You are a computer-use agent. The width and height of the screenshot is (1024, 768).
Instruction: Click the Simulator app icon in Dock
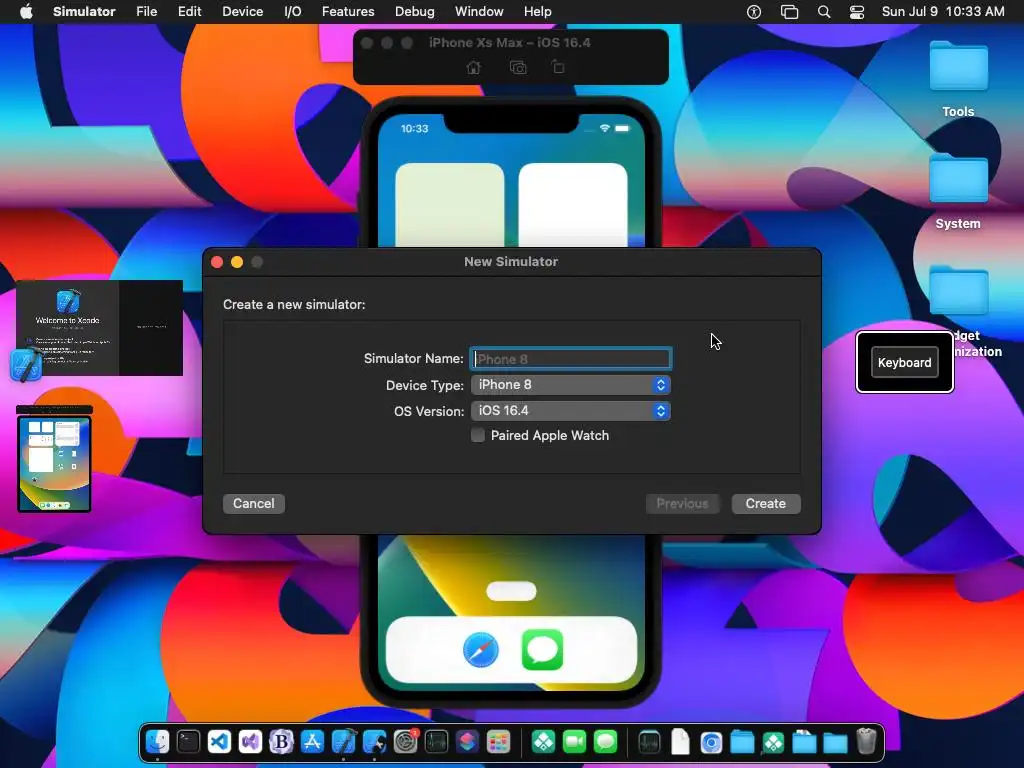(374, 742)
